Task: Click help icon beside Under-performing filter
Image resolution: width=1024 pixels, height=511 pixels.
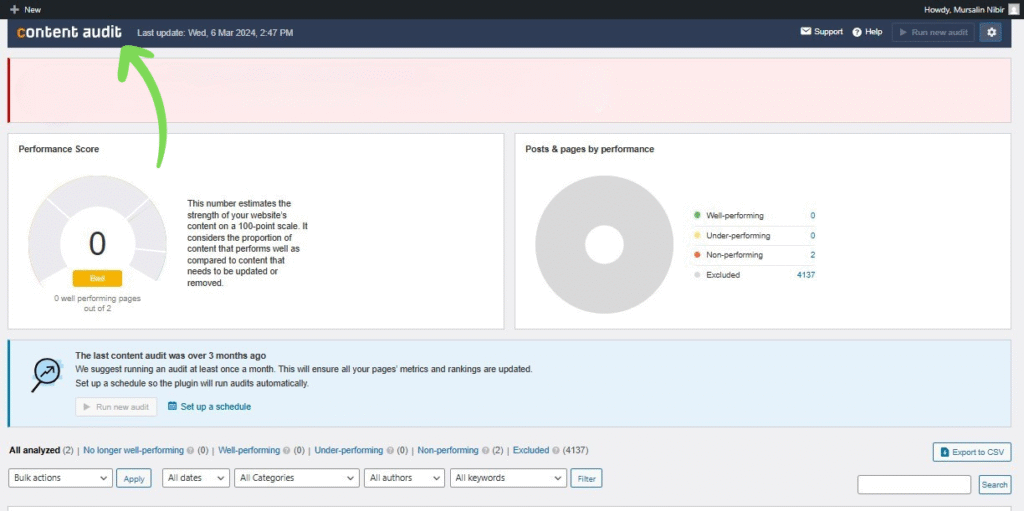Action: click(x=389, y=450)
